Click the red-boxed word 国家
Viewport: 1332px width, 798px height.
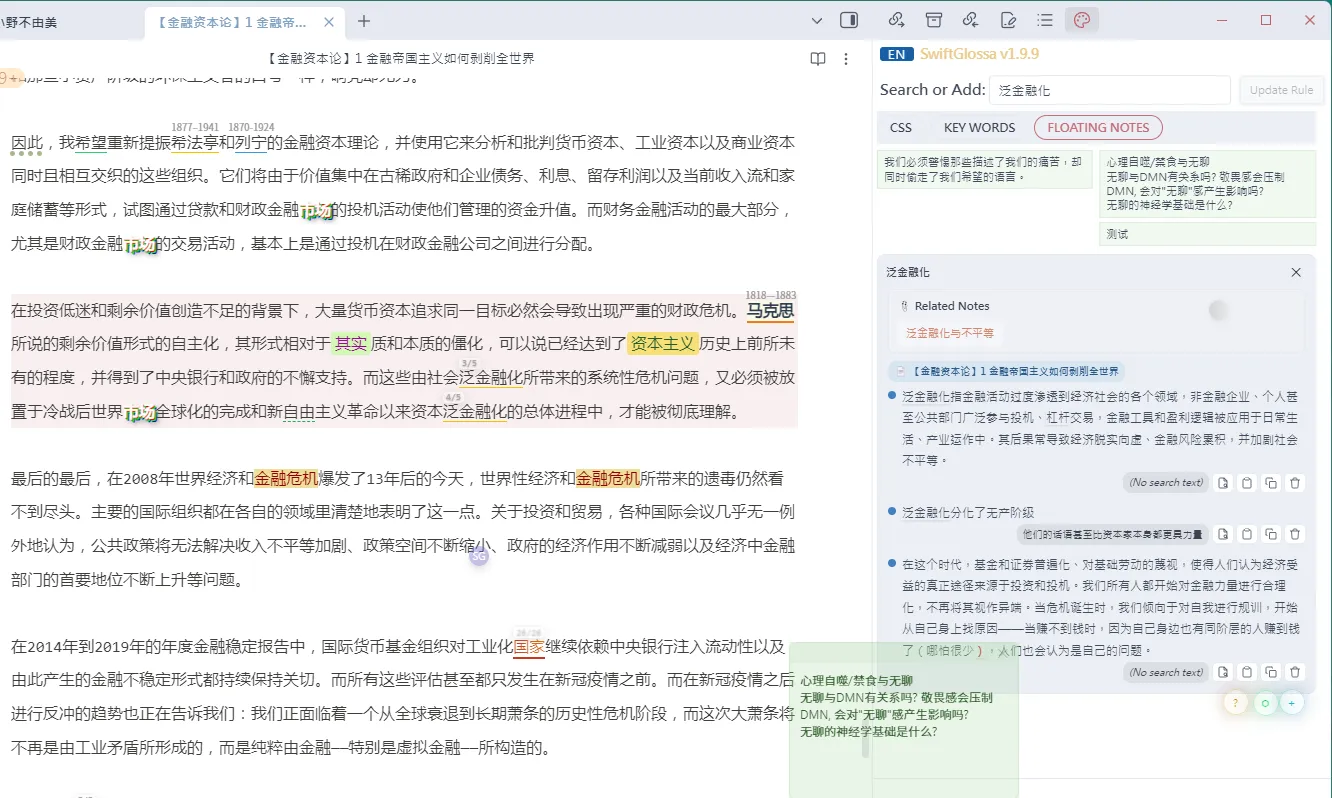529,646
